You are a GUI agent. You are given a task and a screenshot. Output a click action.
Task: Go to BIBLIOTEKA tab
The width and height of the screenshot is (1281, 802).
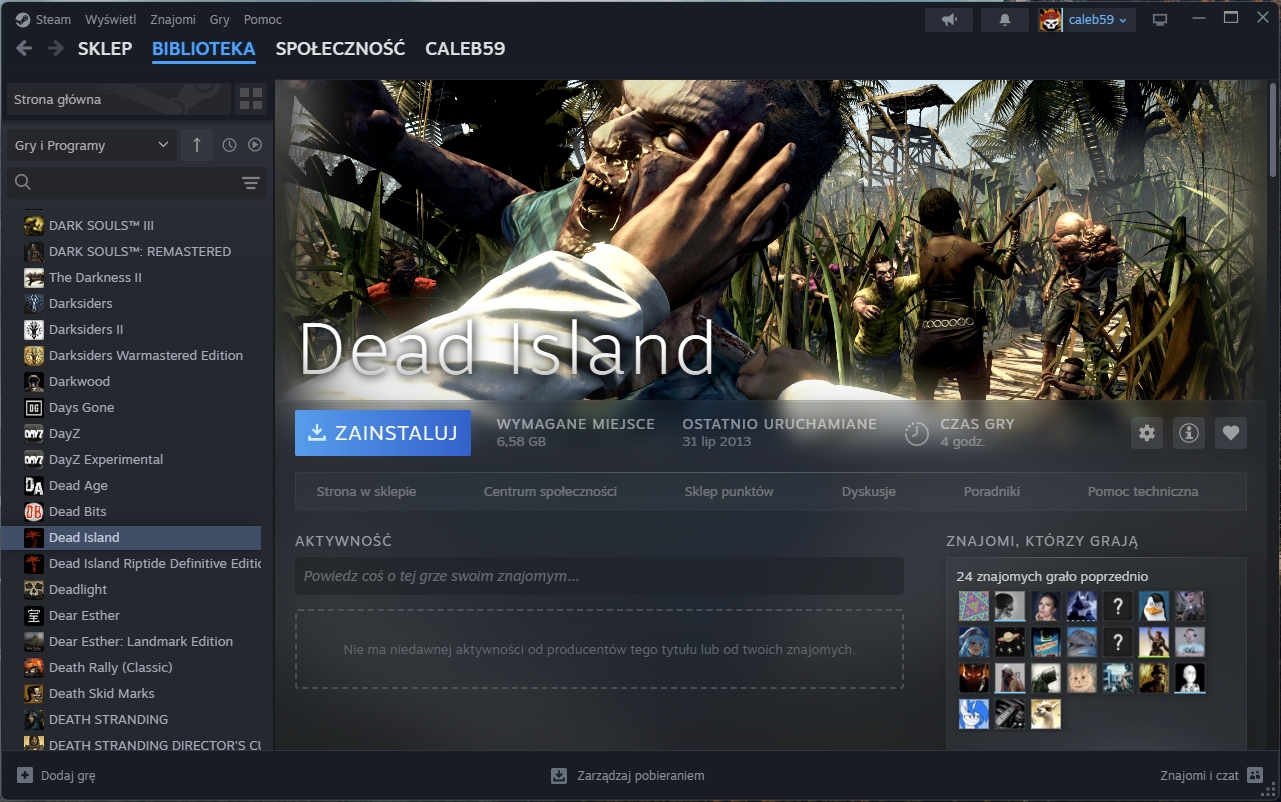[x=204, y=48]
